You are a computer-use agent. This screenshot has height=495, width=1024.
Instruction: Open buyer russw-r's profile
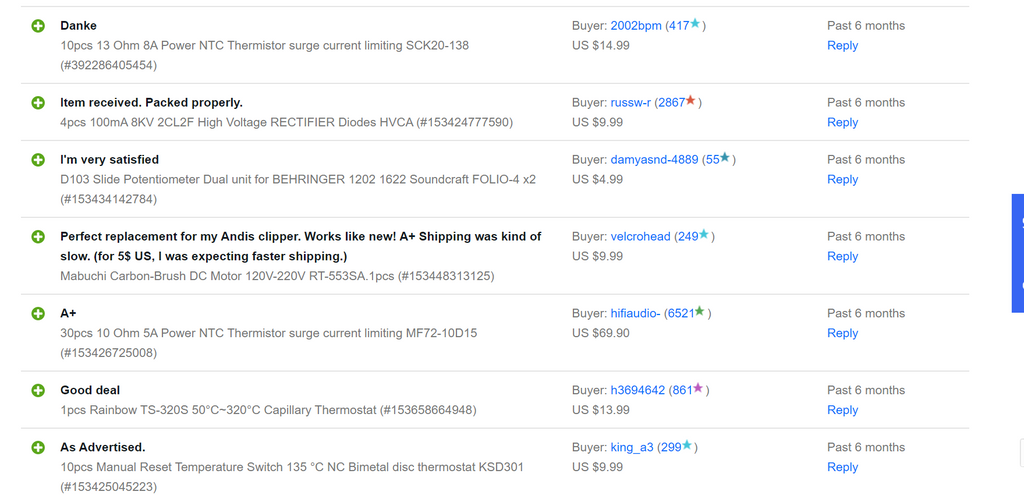(x=630, y=103)
